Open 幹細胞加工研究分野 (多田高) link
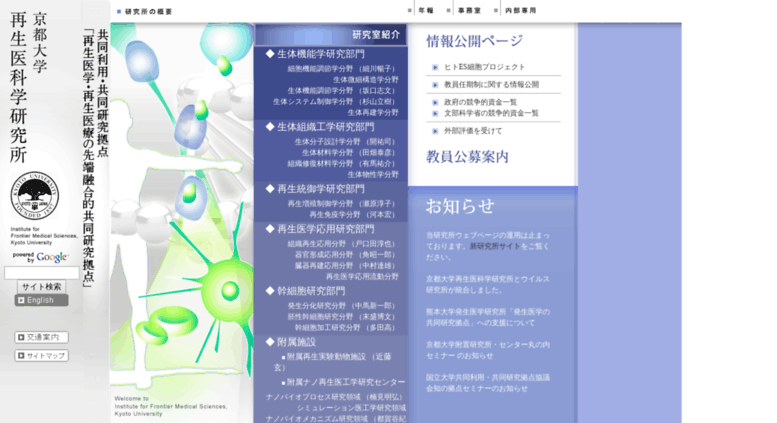777x423 pixels. [x=346, y=327]
